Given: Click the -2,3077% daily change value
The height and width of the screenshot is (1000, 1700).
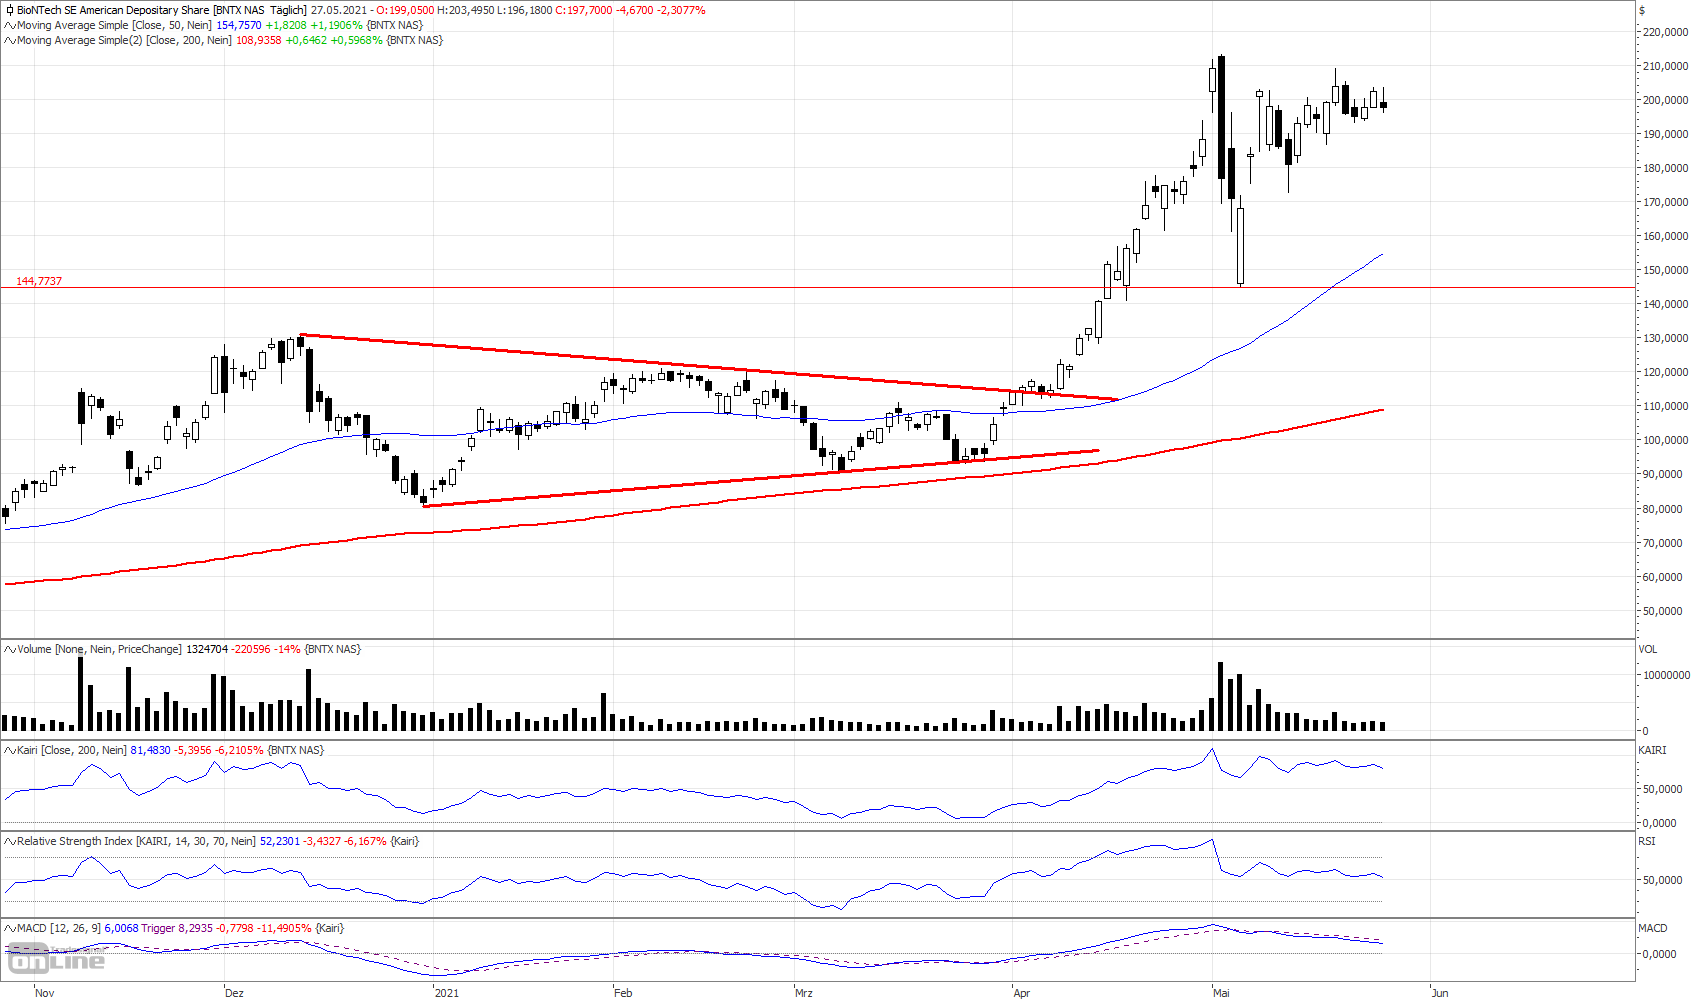Looking at the screenshot, I should click(x=681, y=10).
